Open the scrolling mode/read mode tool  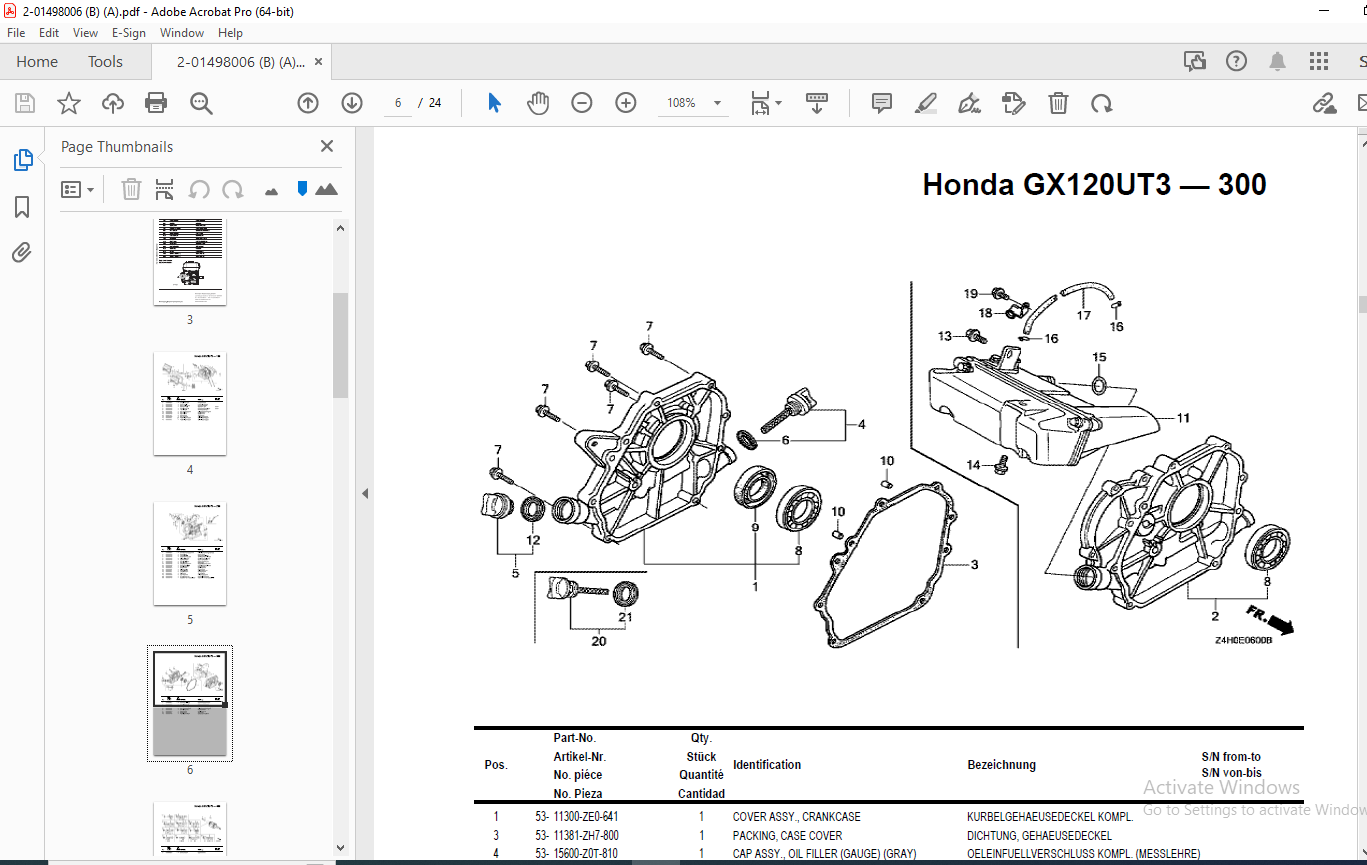818,103
